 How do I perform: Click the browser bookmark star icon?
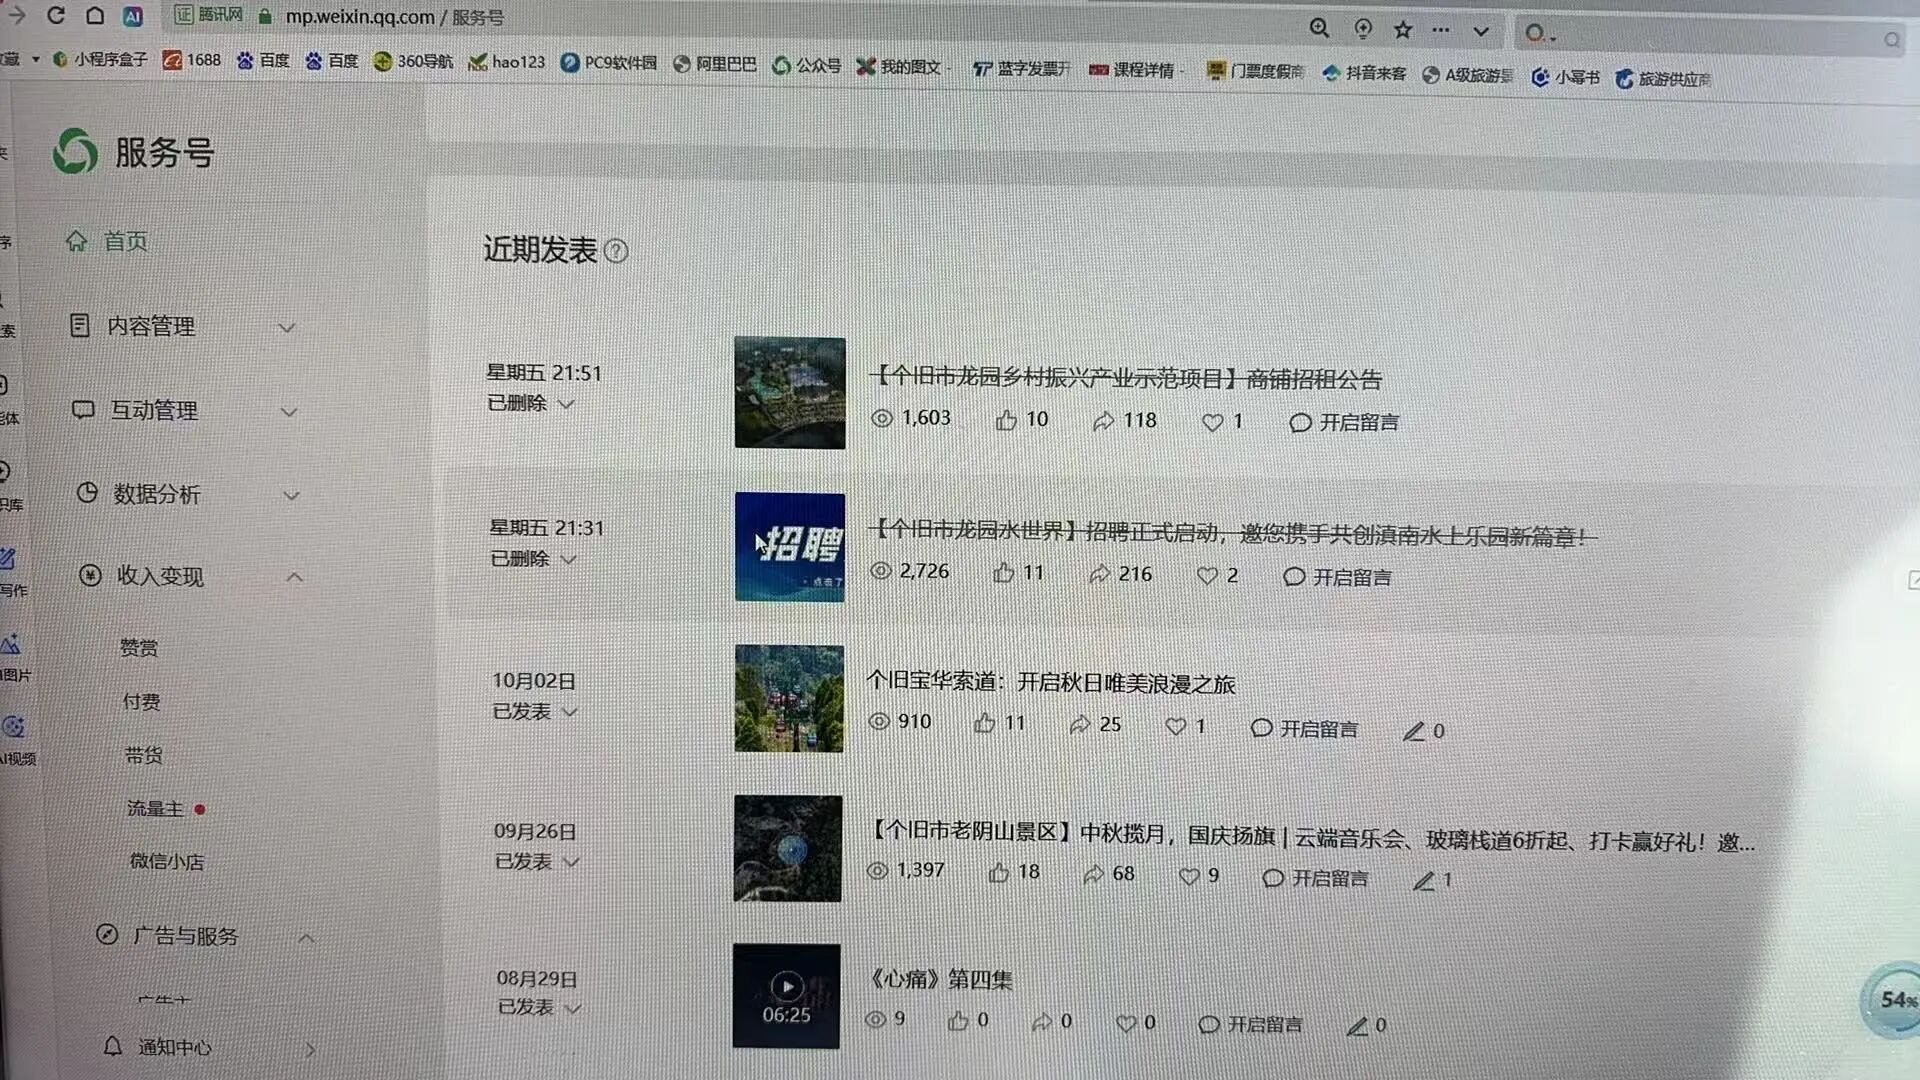[x=1403, y=29]
